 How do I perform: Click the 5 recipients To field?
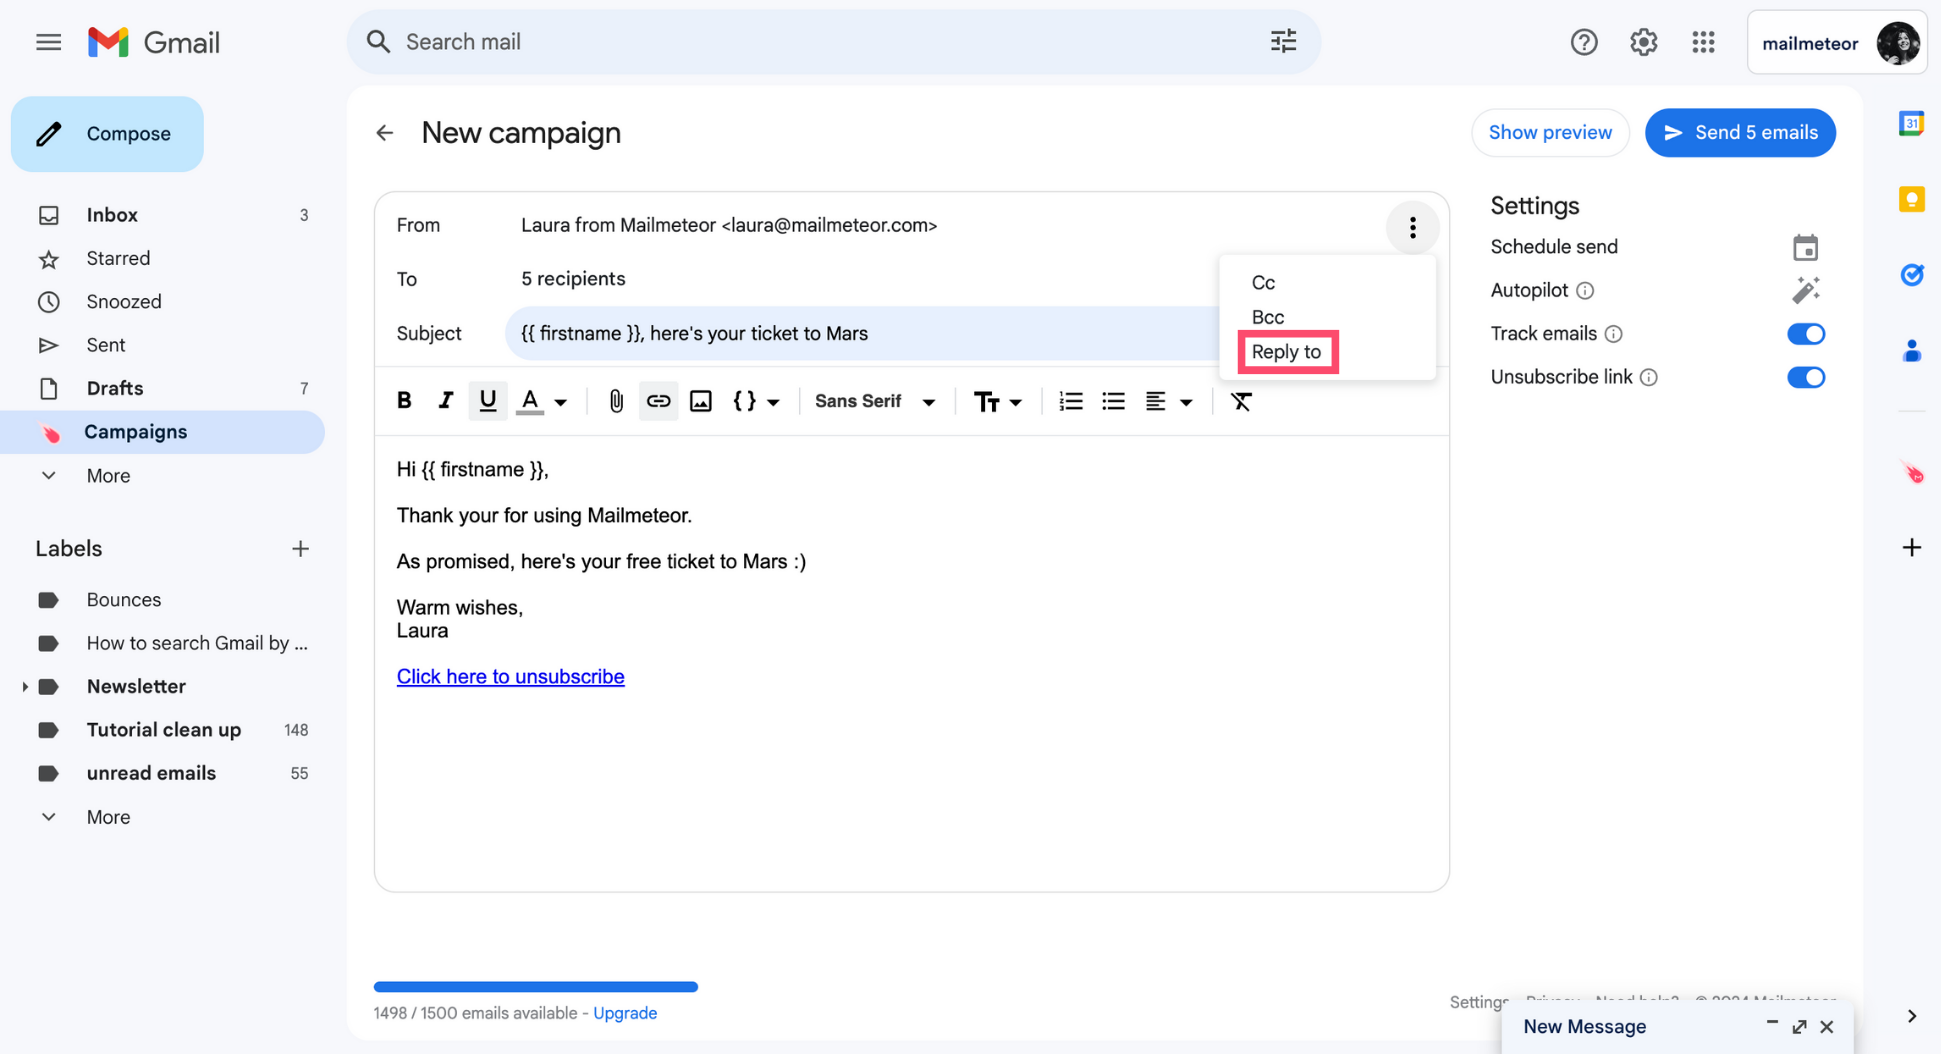pos(573,279)
